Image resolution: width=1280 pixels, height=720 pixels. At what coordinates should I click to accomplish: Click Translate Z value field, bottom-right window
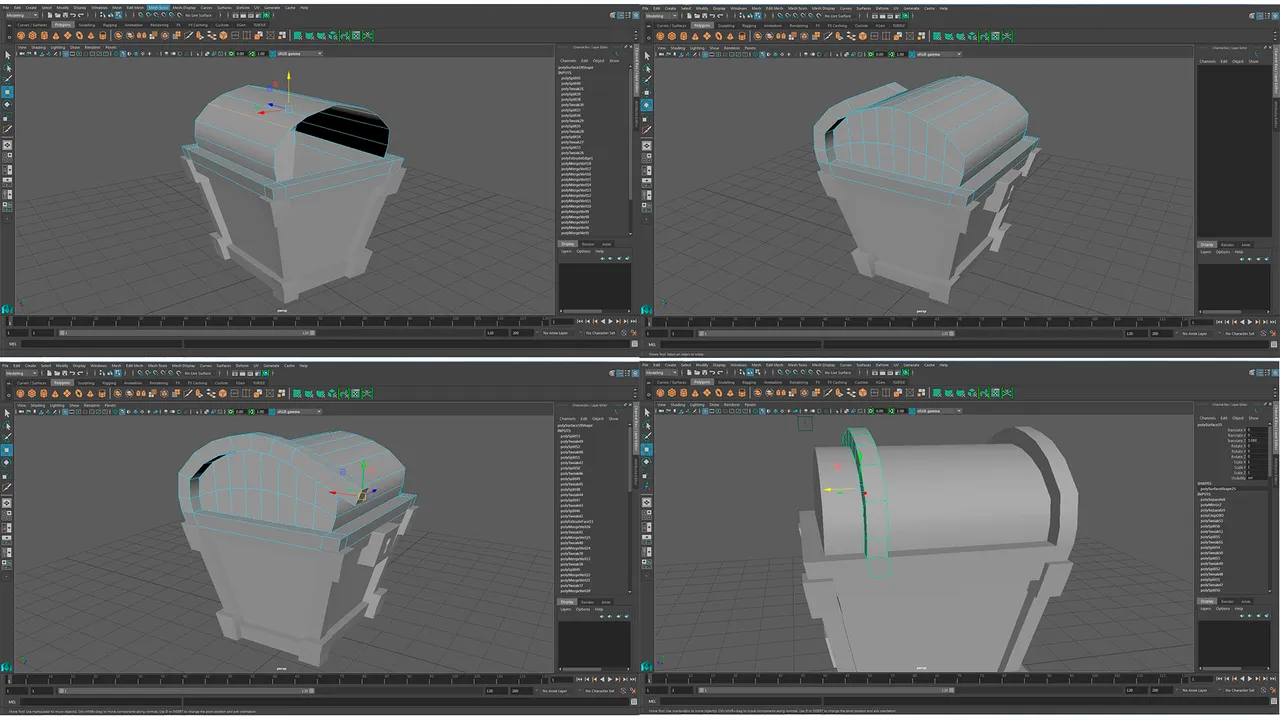click(x=1259, y=441)
